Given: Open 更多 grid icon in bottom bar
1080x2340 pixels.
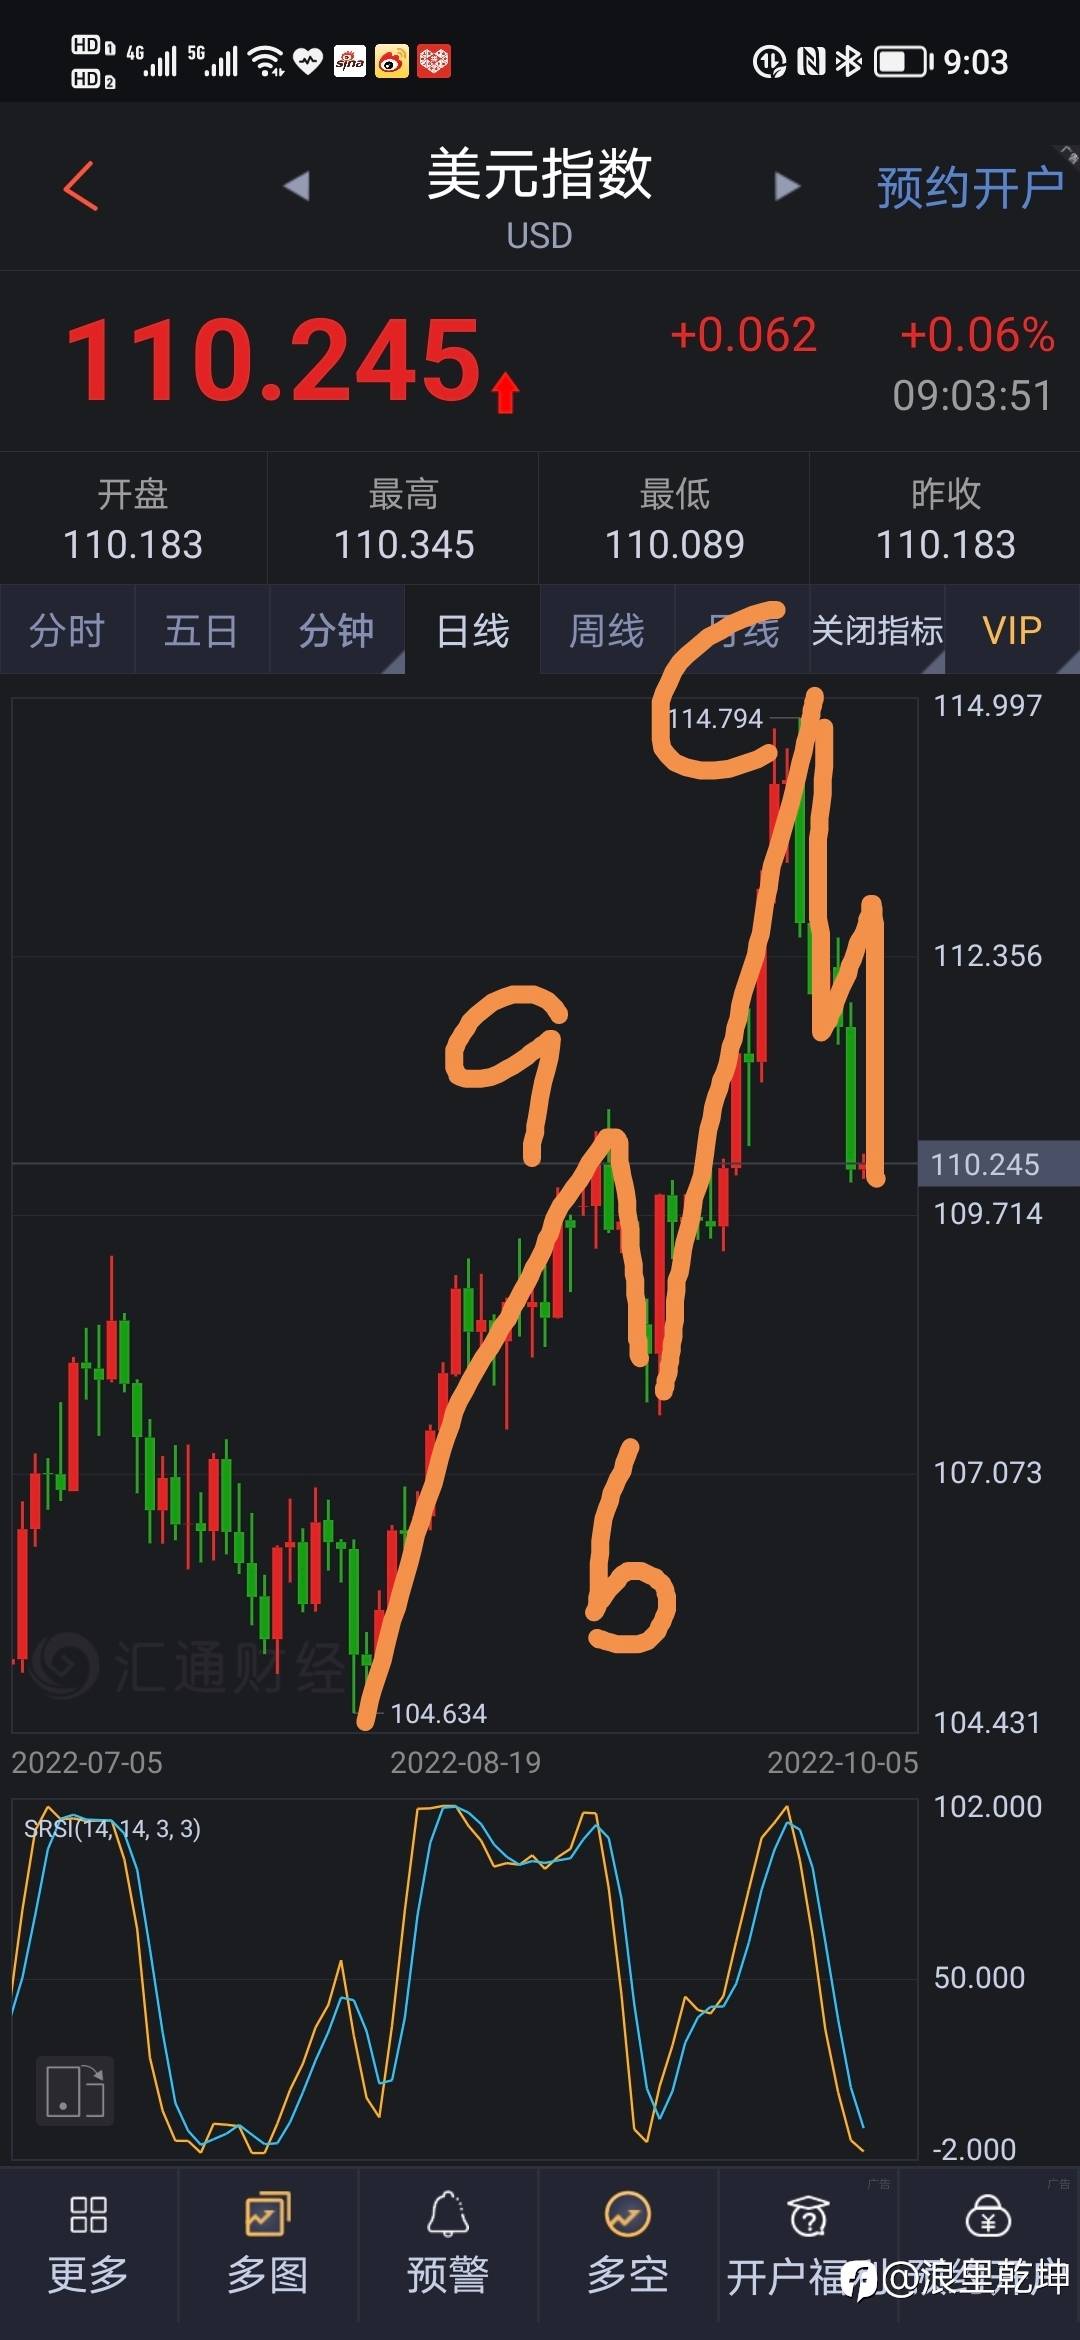Looking at the screenshot, I should [x=88, y=2243].
